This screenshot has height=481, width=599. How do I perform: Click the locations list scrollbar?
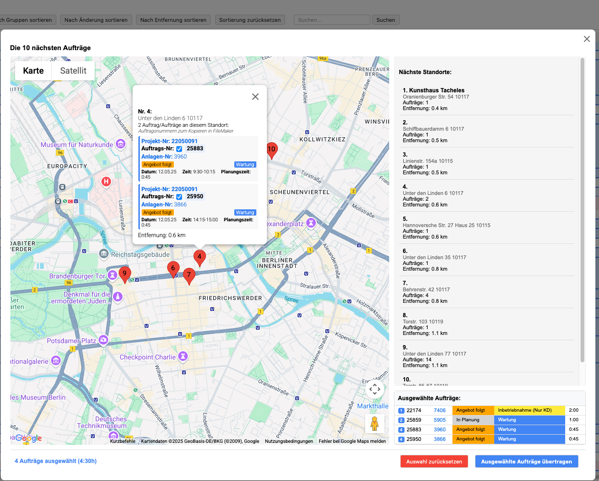pyautogui.click(x=582, y=210)
